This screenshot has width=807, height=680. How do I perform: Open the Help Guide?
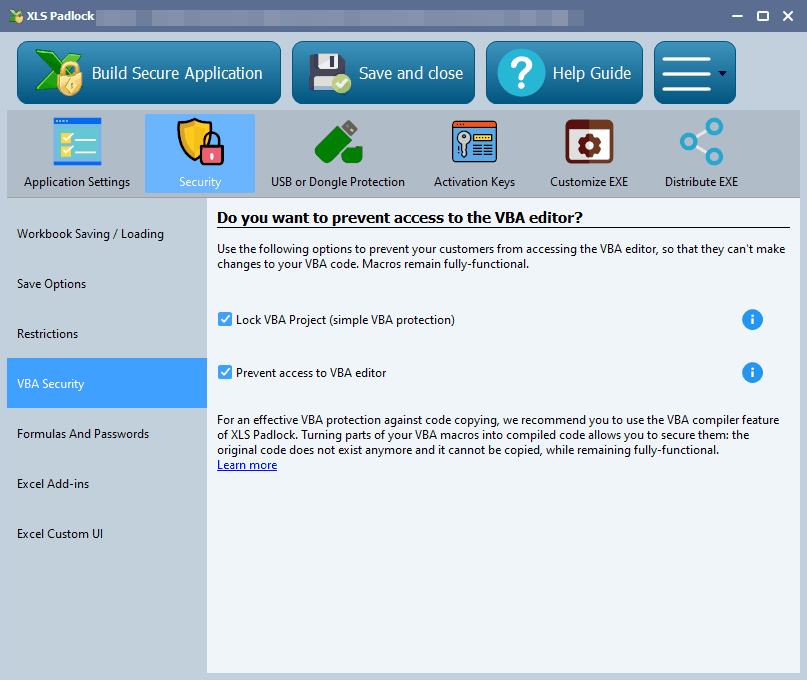564,73
